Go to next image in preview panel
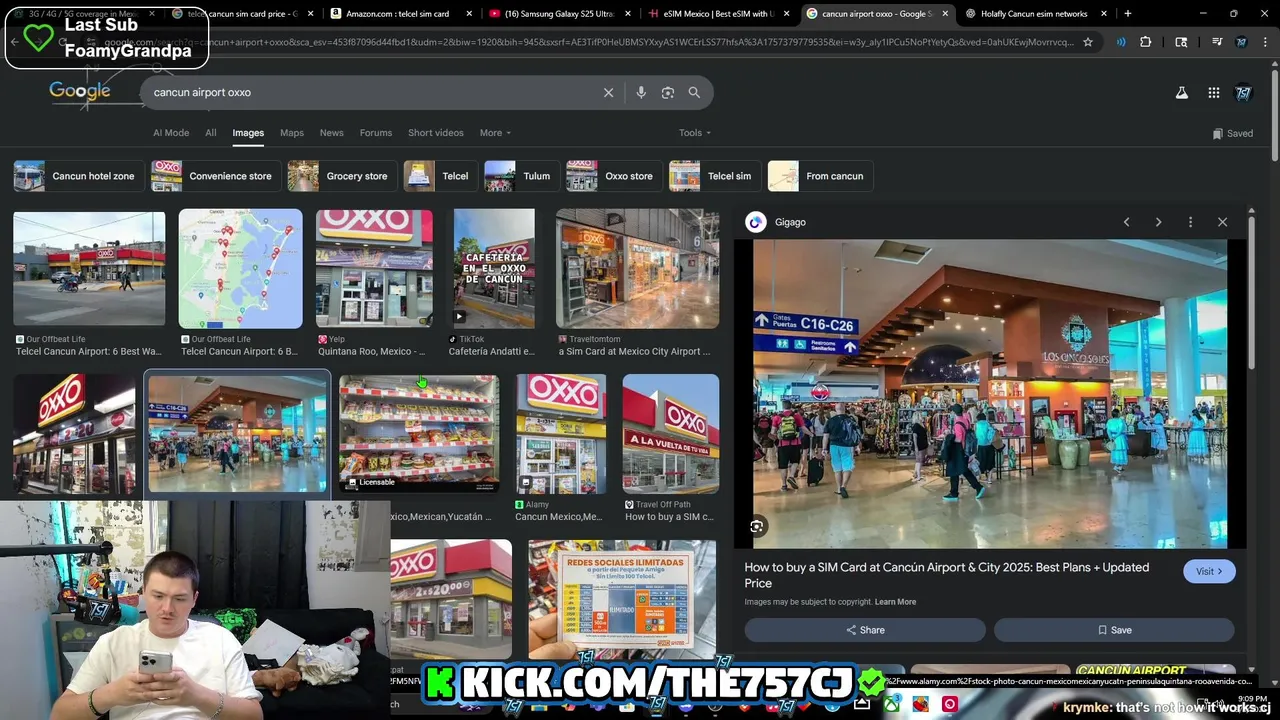Viewport: 1280px width, 720px height. pyautogui.click(x=1158, y=222)
